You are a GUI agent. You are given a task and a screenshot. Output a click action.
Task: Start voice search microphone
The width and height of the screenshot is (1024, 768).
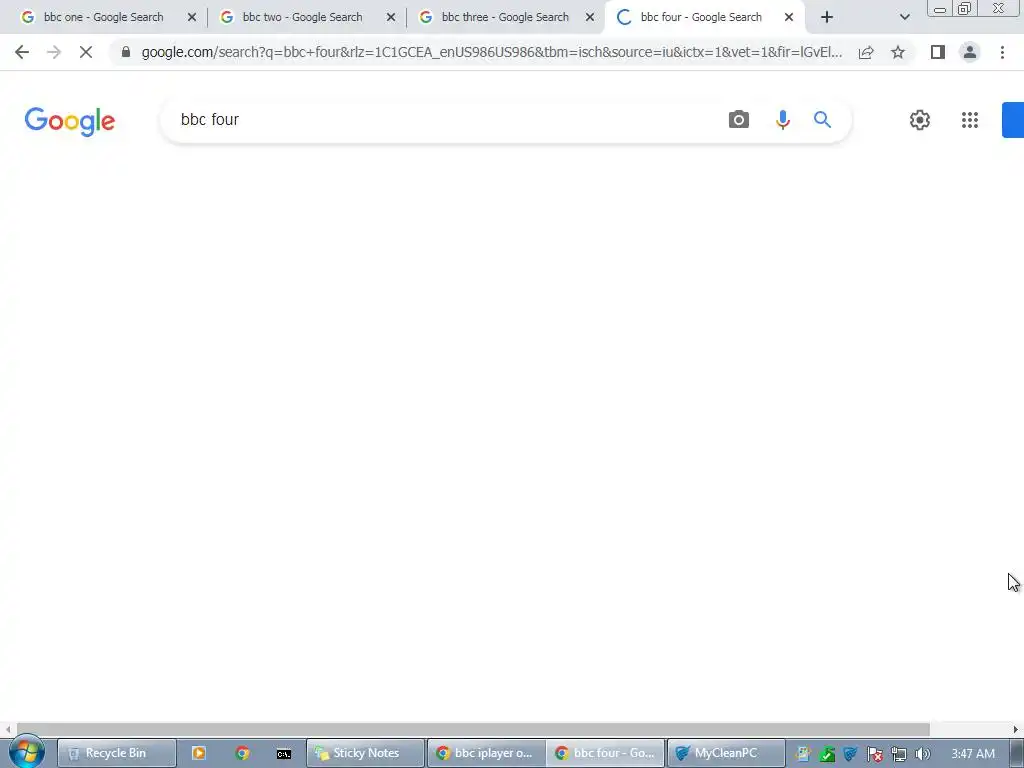pos(782,120)
